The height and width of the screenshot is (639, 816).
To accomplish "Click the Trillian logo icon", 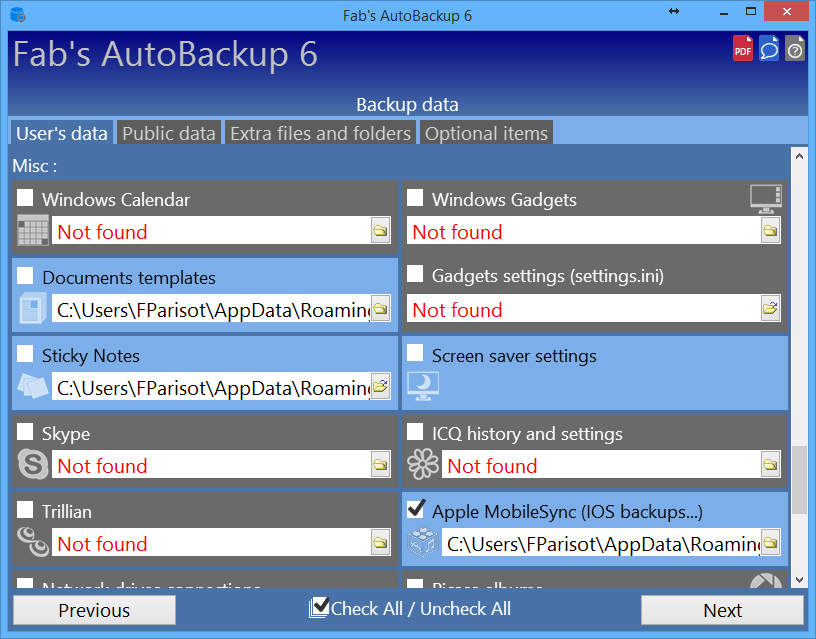I will tap(33, 542).
